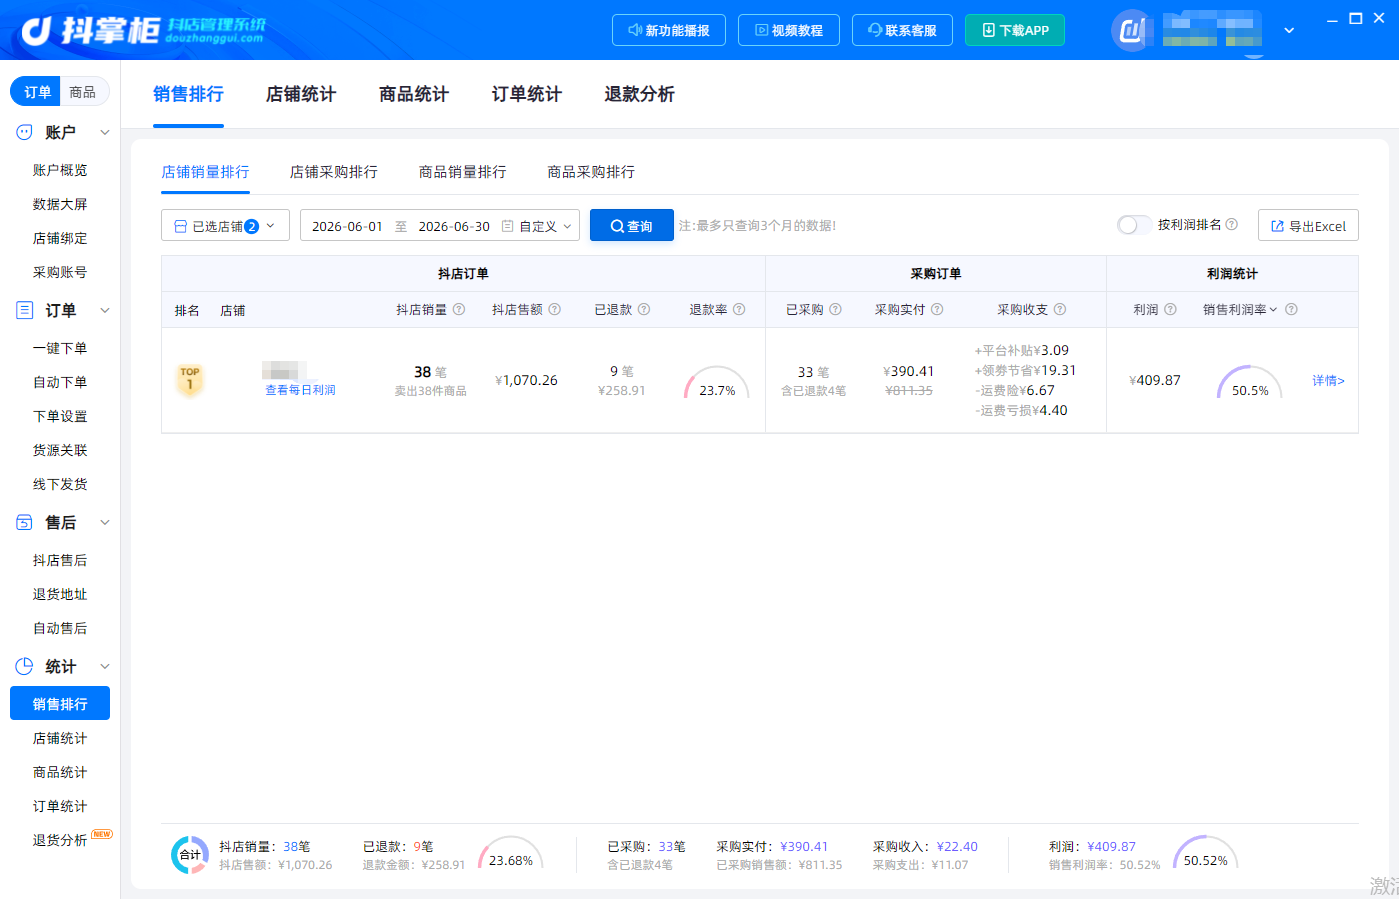This screenshot has height=899, width=1399.
Task: Switch to the 店铺统计 tab
Action: [x=301, y=94]
